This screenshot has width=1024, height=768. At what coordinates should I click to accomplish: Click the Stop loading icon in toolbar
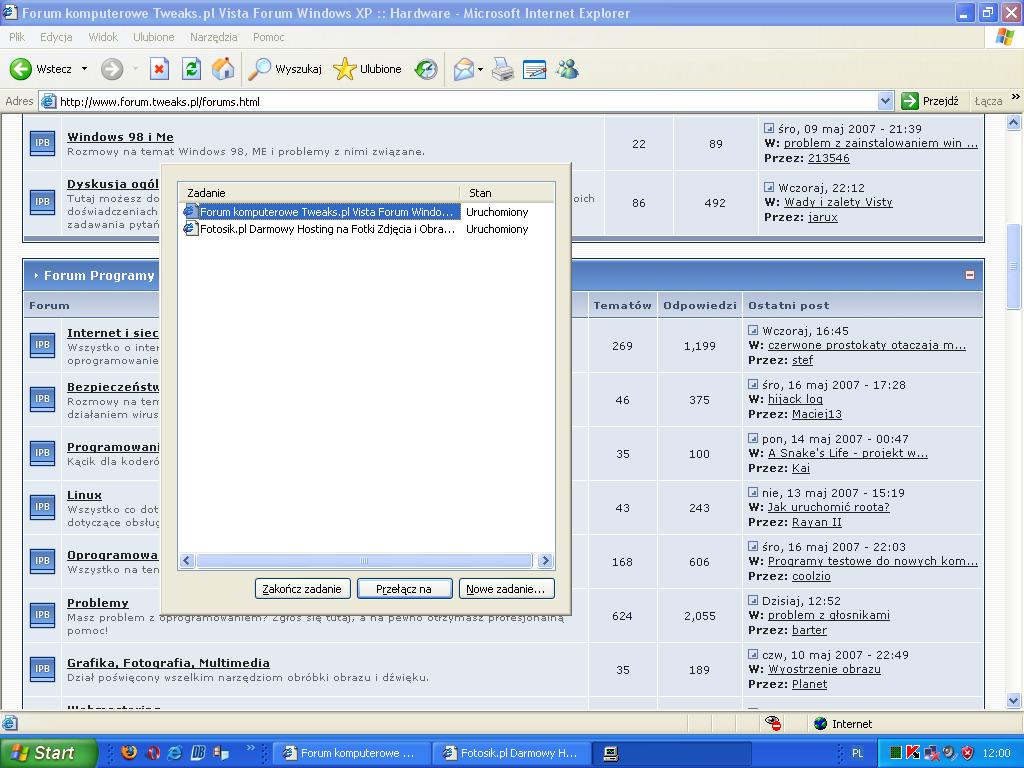pos(159,69)
